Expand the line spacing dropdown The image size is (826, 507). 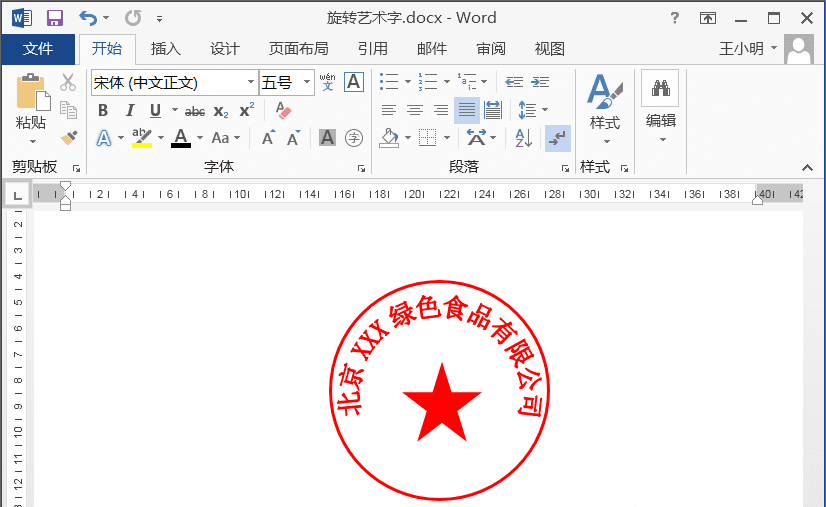(545, 110)
